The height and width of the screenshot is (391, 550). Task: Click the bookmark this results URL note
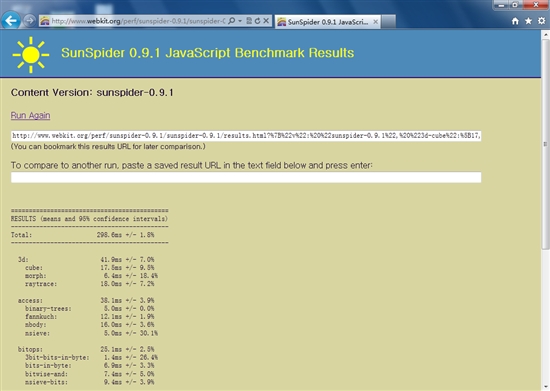108,147
